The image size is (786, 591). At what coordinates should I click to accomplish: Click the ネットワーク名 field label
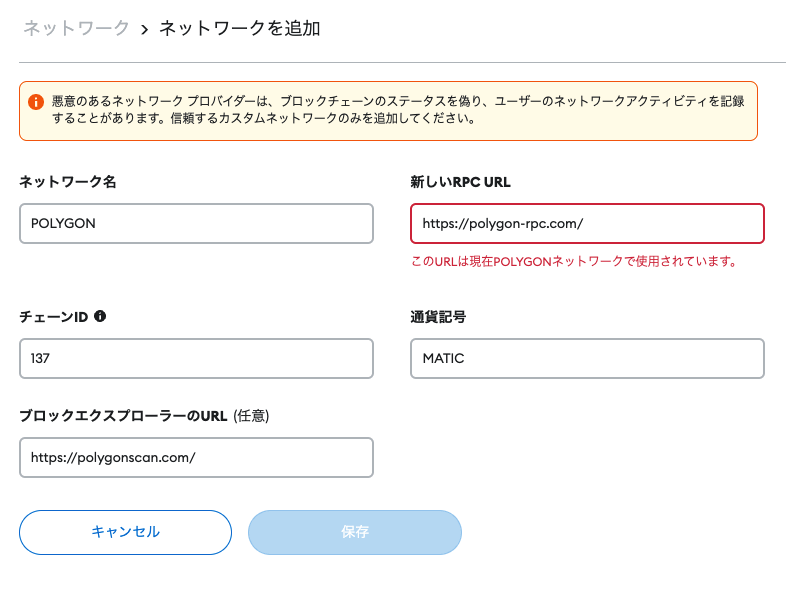pyautogui.click(x=68, y=182)
